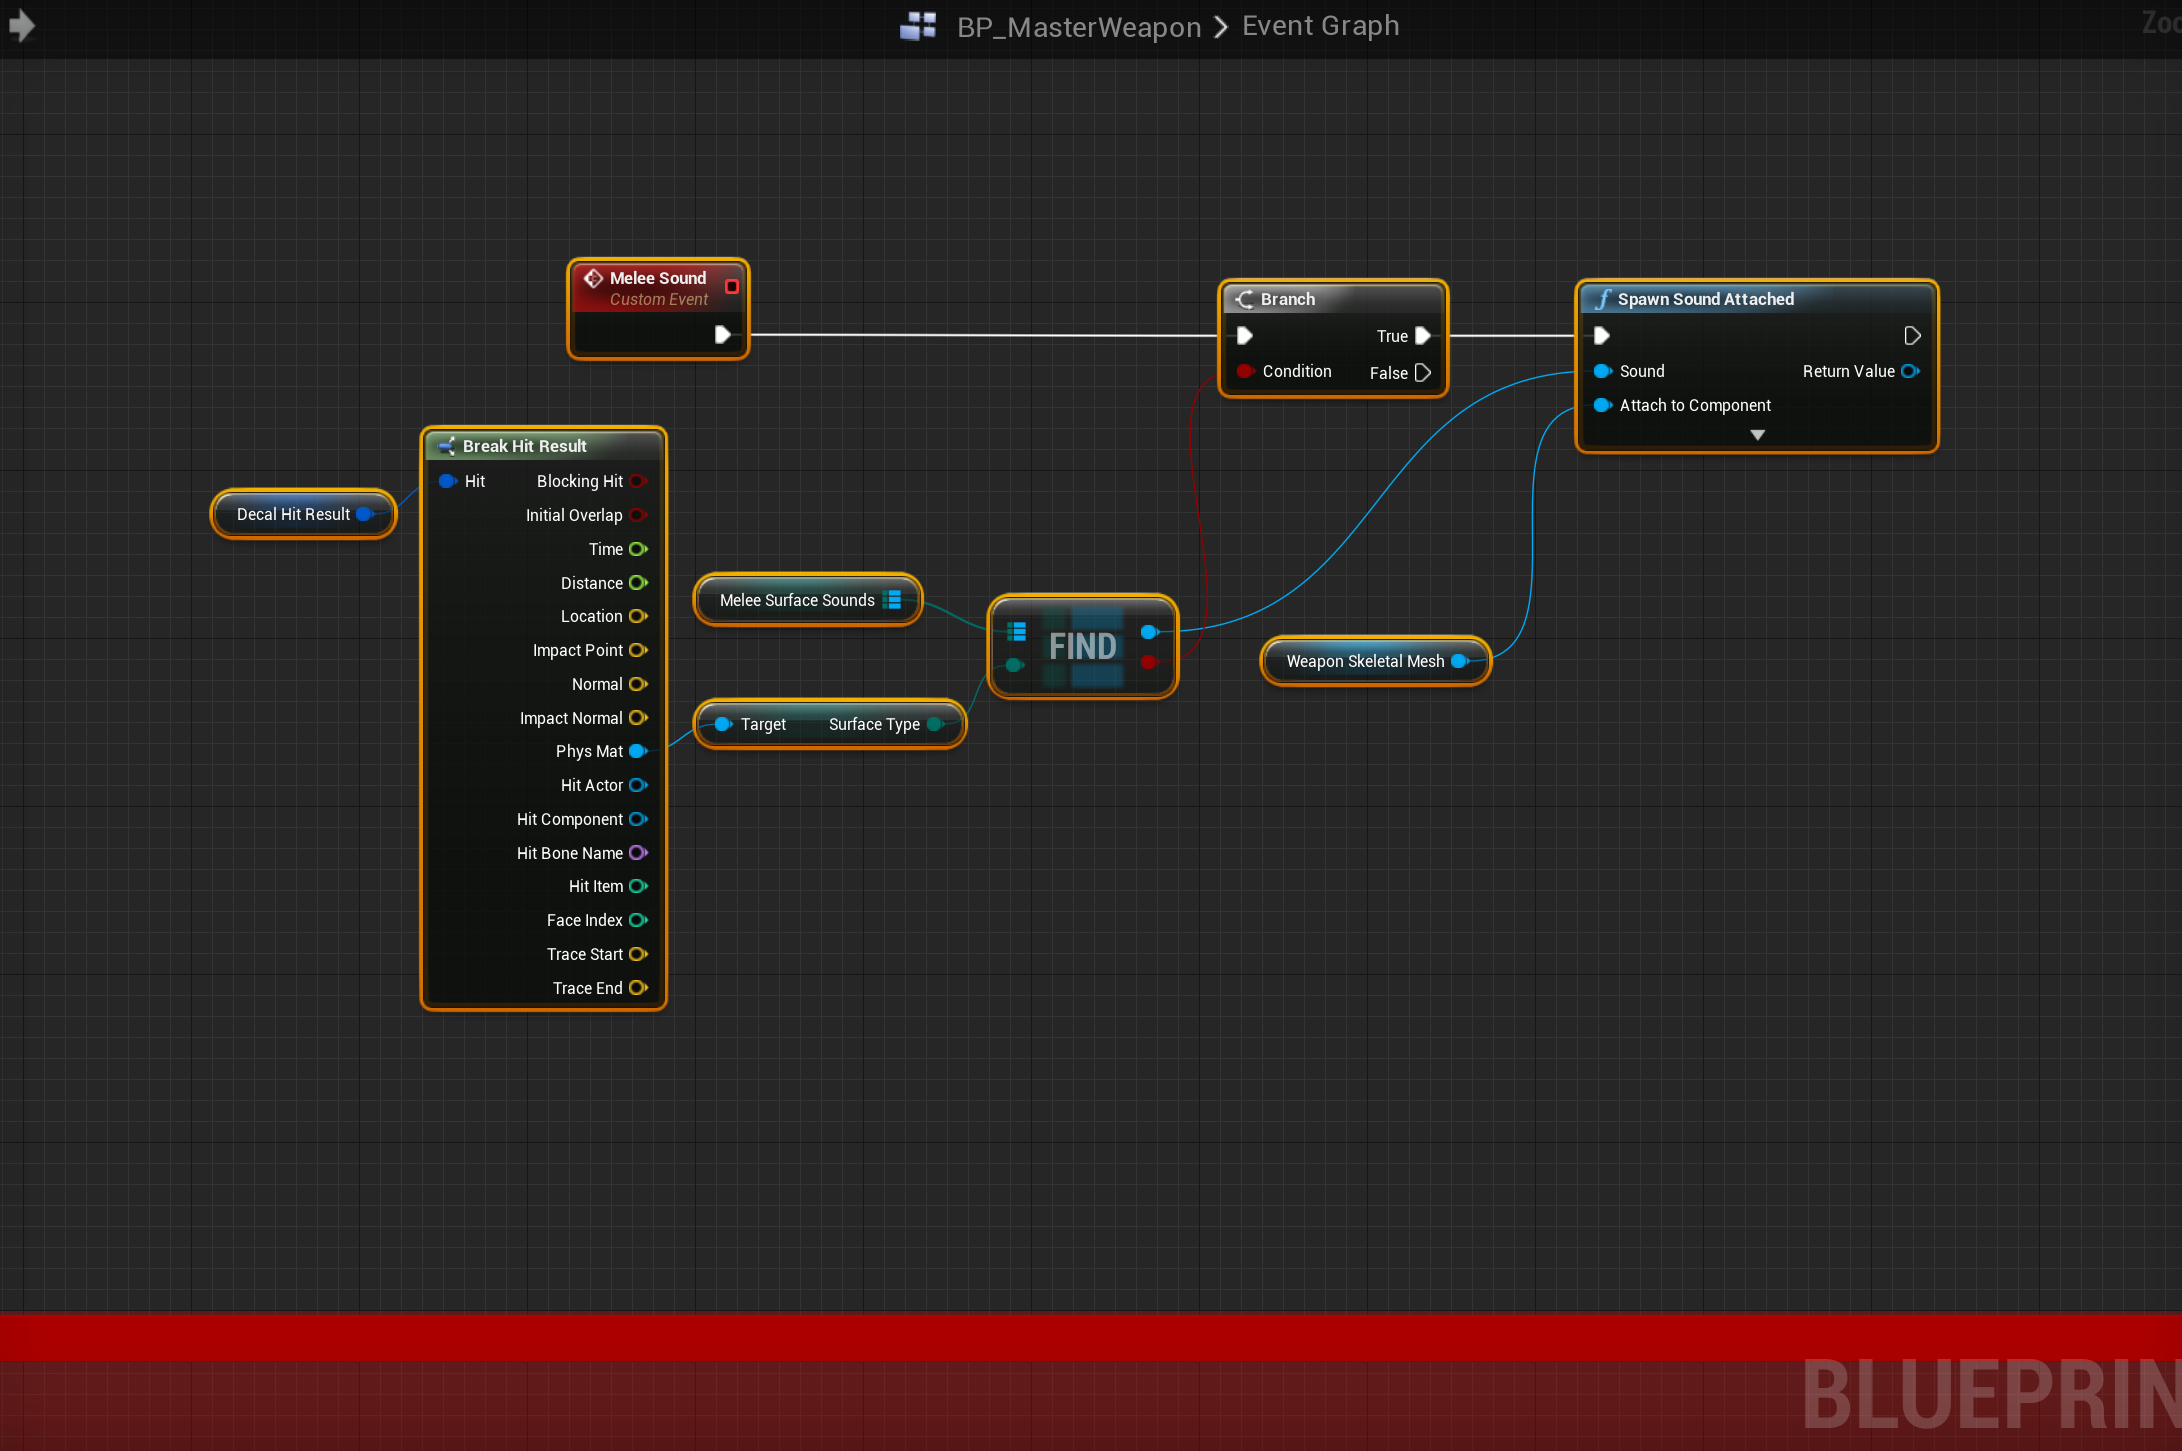2182x1451 pixels.
Task: Click the Spawn Sound Attached function icon
Action: [1603, 299]
